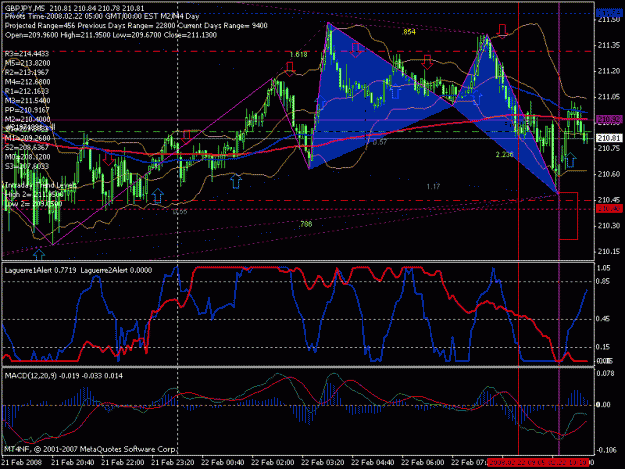Click the R2=213.1967 pivot label

[27, 72]
